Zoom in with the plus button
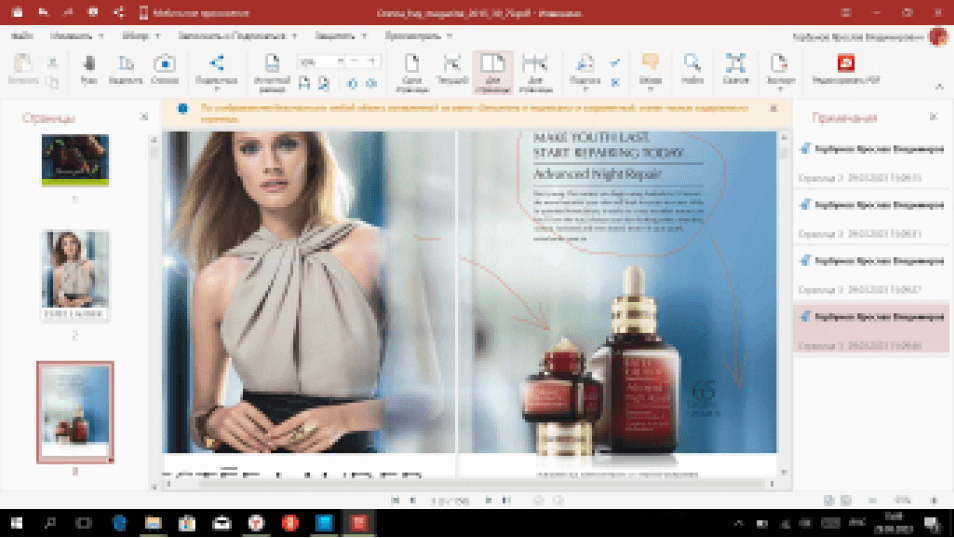 pos(372,61)
